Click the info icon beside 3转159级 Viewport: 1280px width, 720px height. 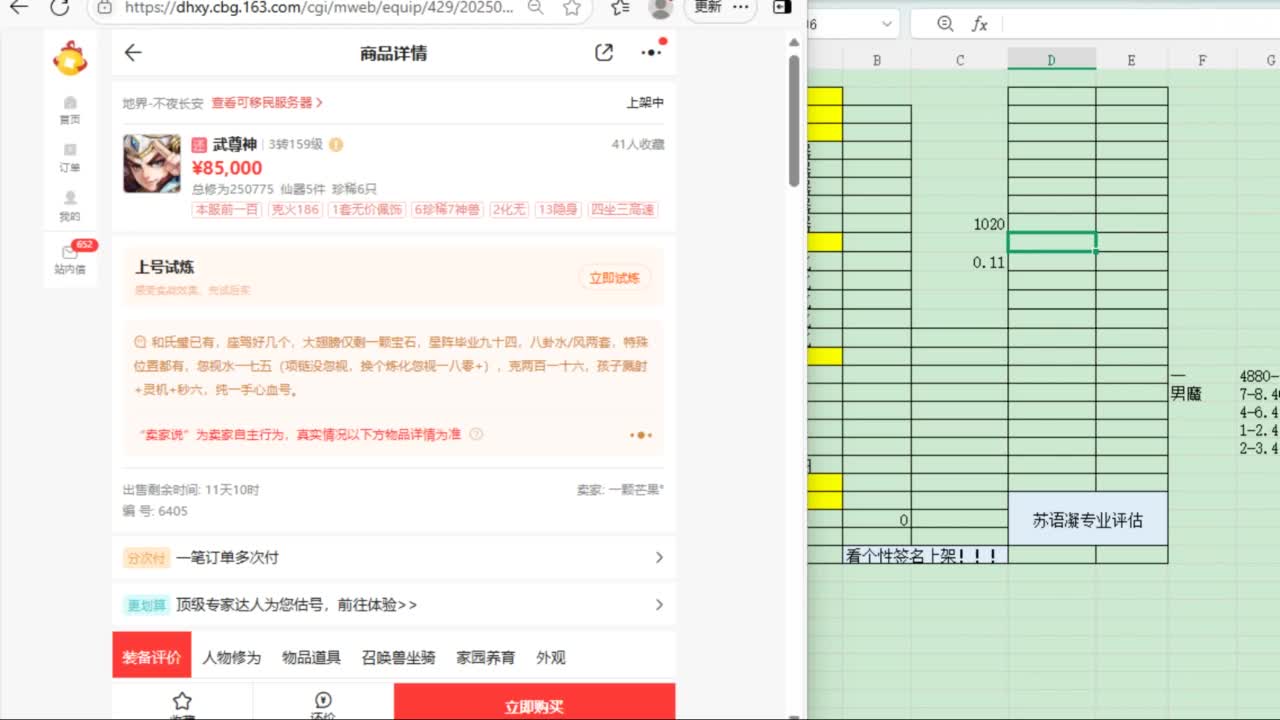click(x=336, y=145)
